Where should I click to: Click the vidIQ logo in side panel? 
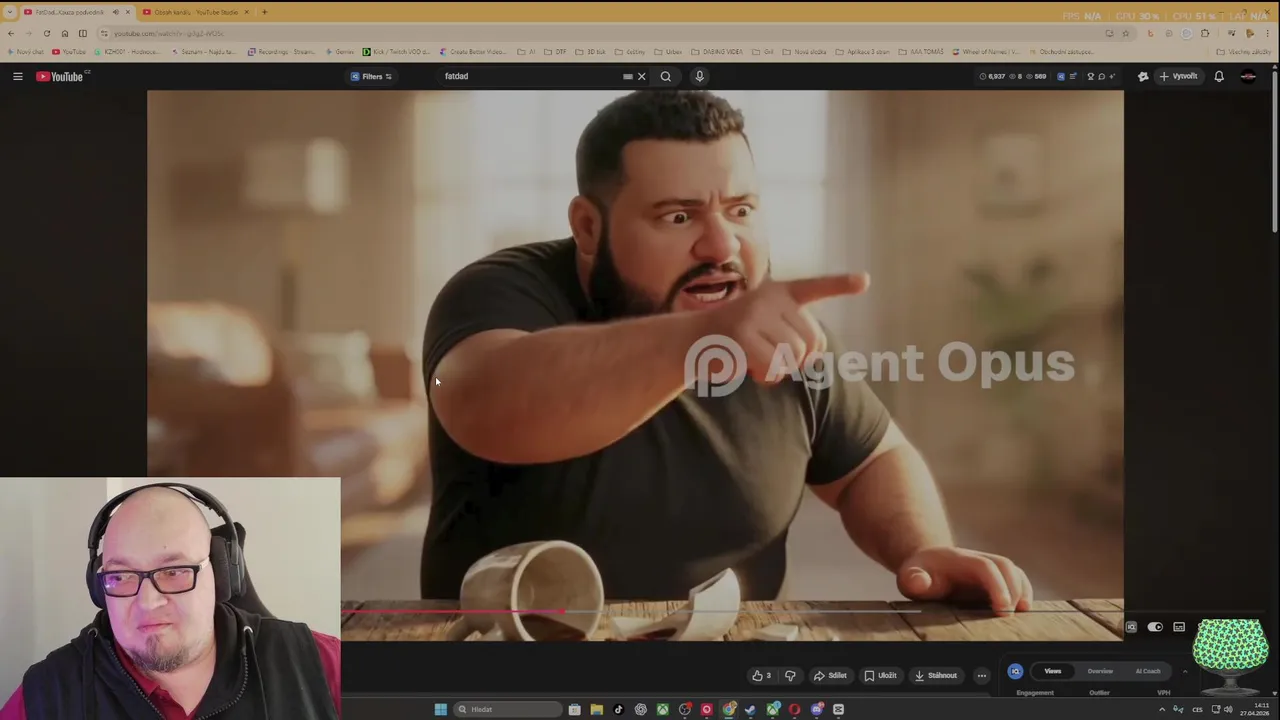pos(1015,672)
